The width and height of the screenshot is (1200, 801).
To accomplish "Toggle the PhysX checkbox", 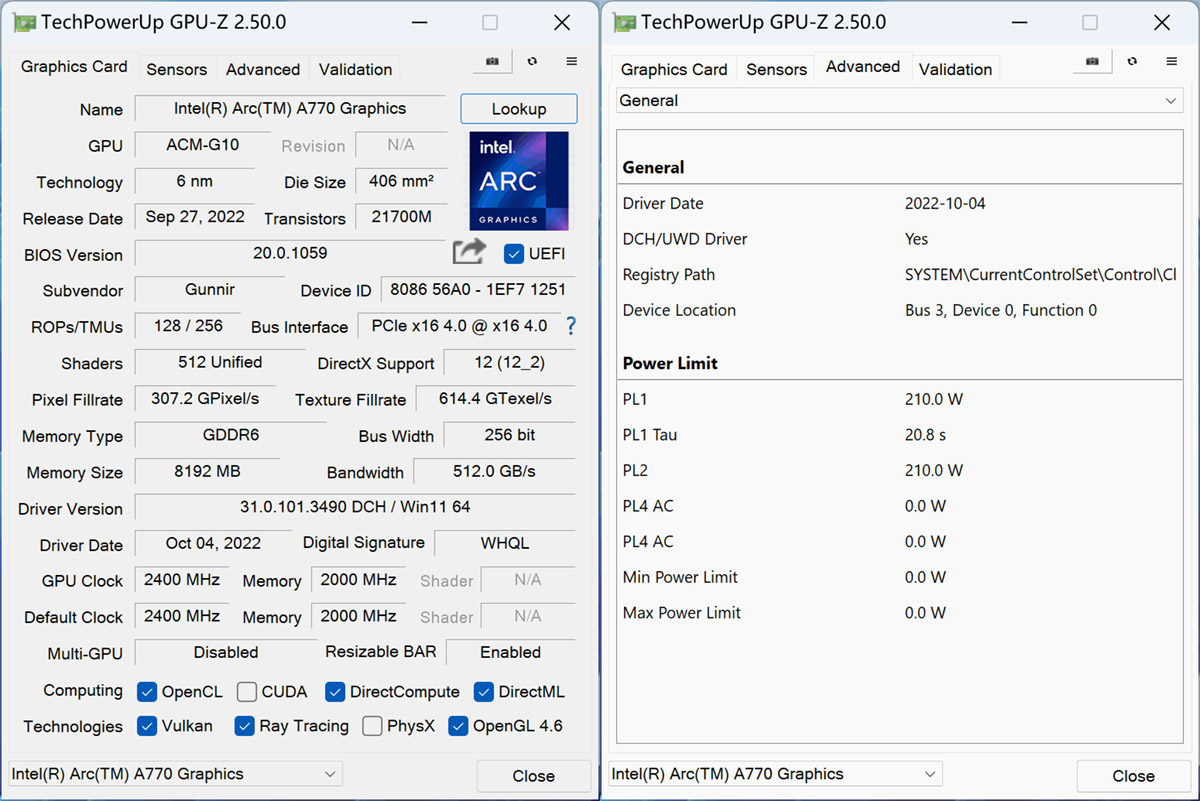I will point(372,726).
